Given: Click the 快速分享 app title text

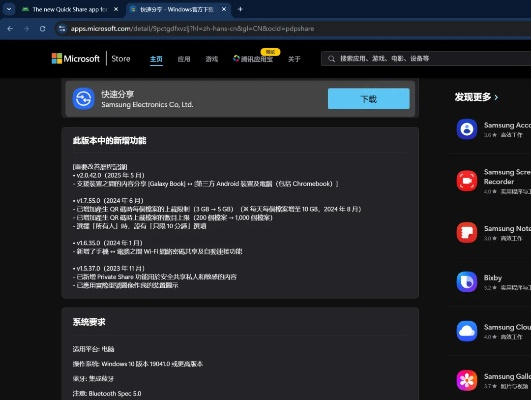Looking at the screenshot, I should (118, 94).
